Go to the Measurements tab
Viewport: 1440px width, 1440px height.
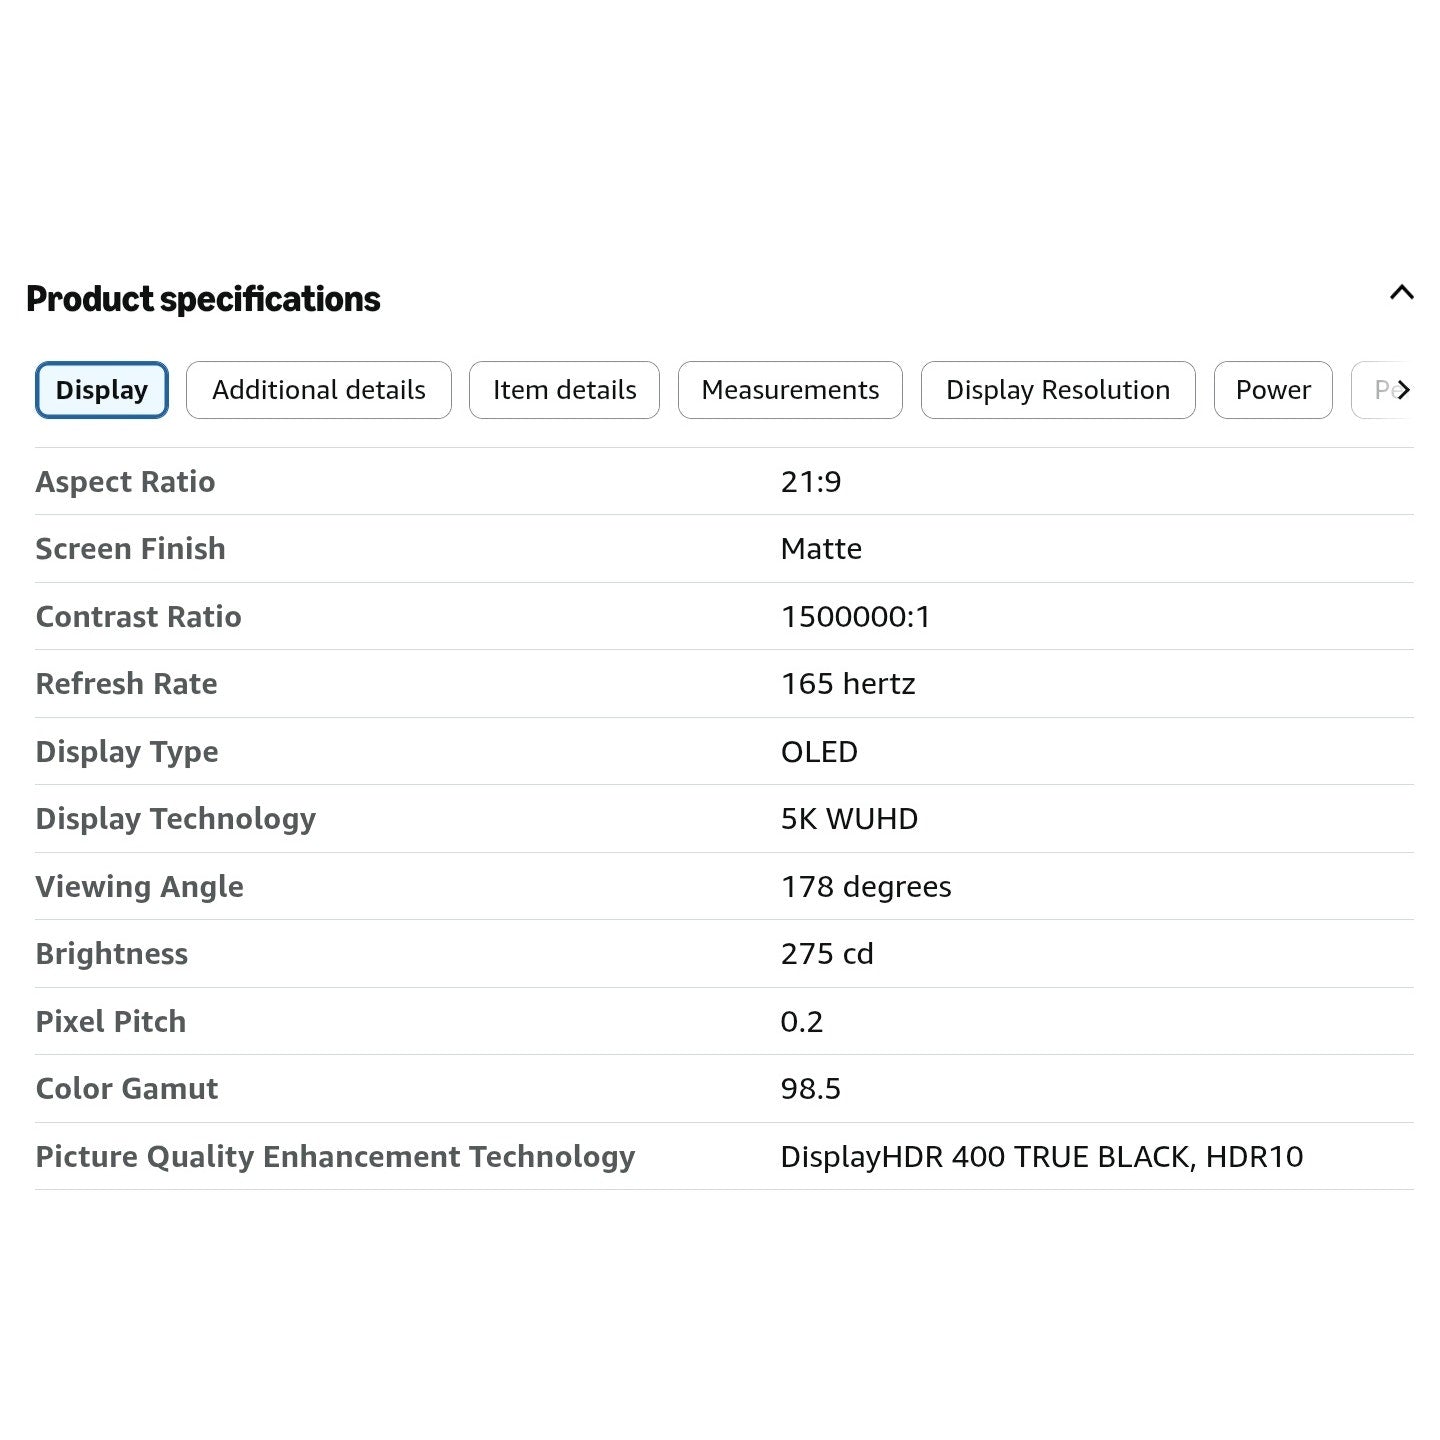pyautogui.click(x=790, y=390)
